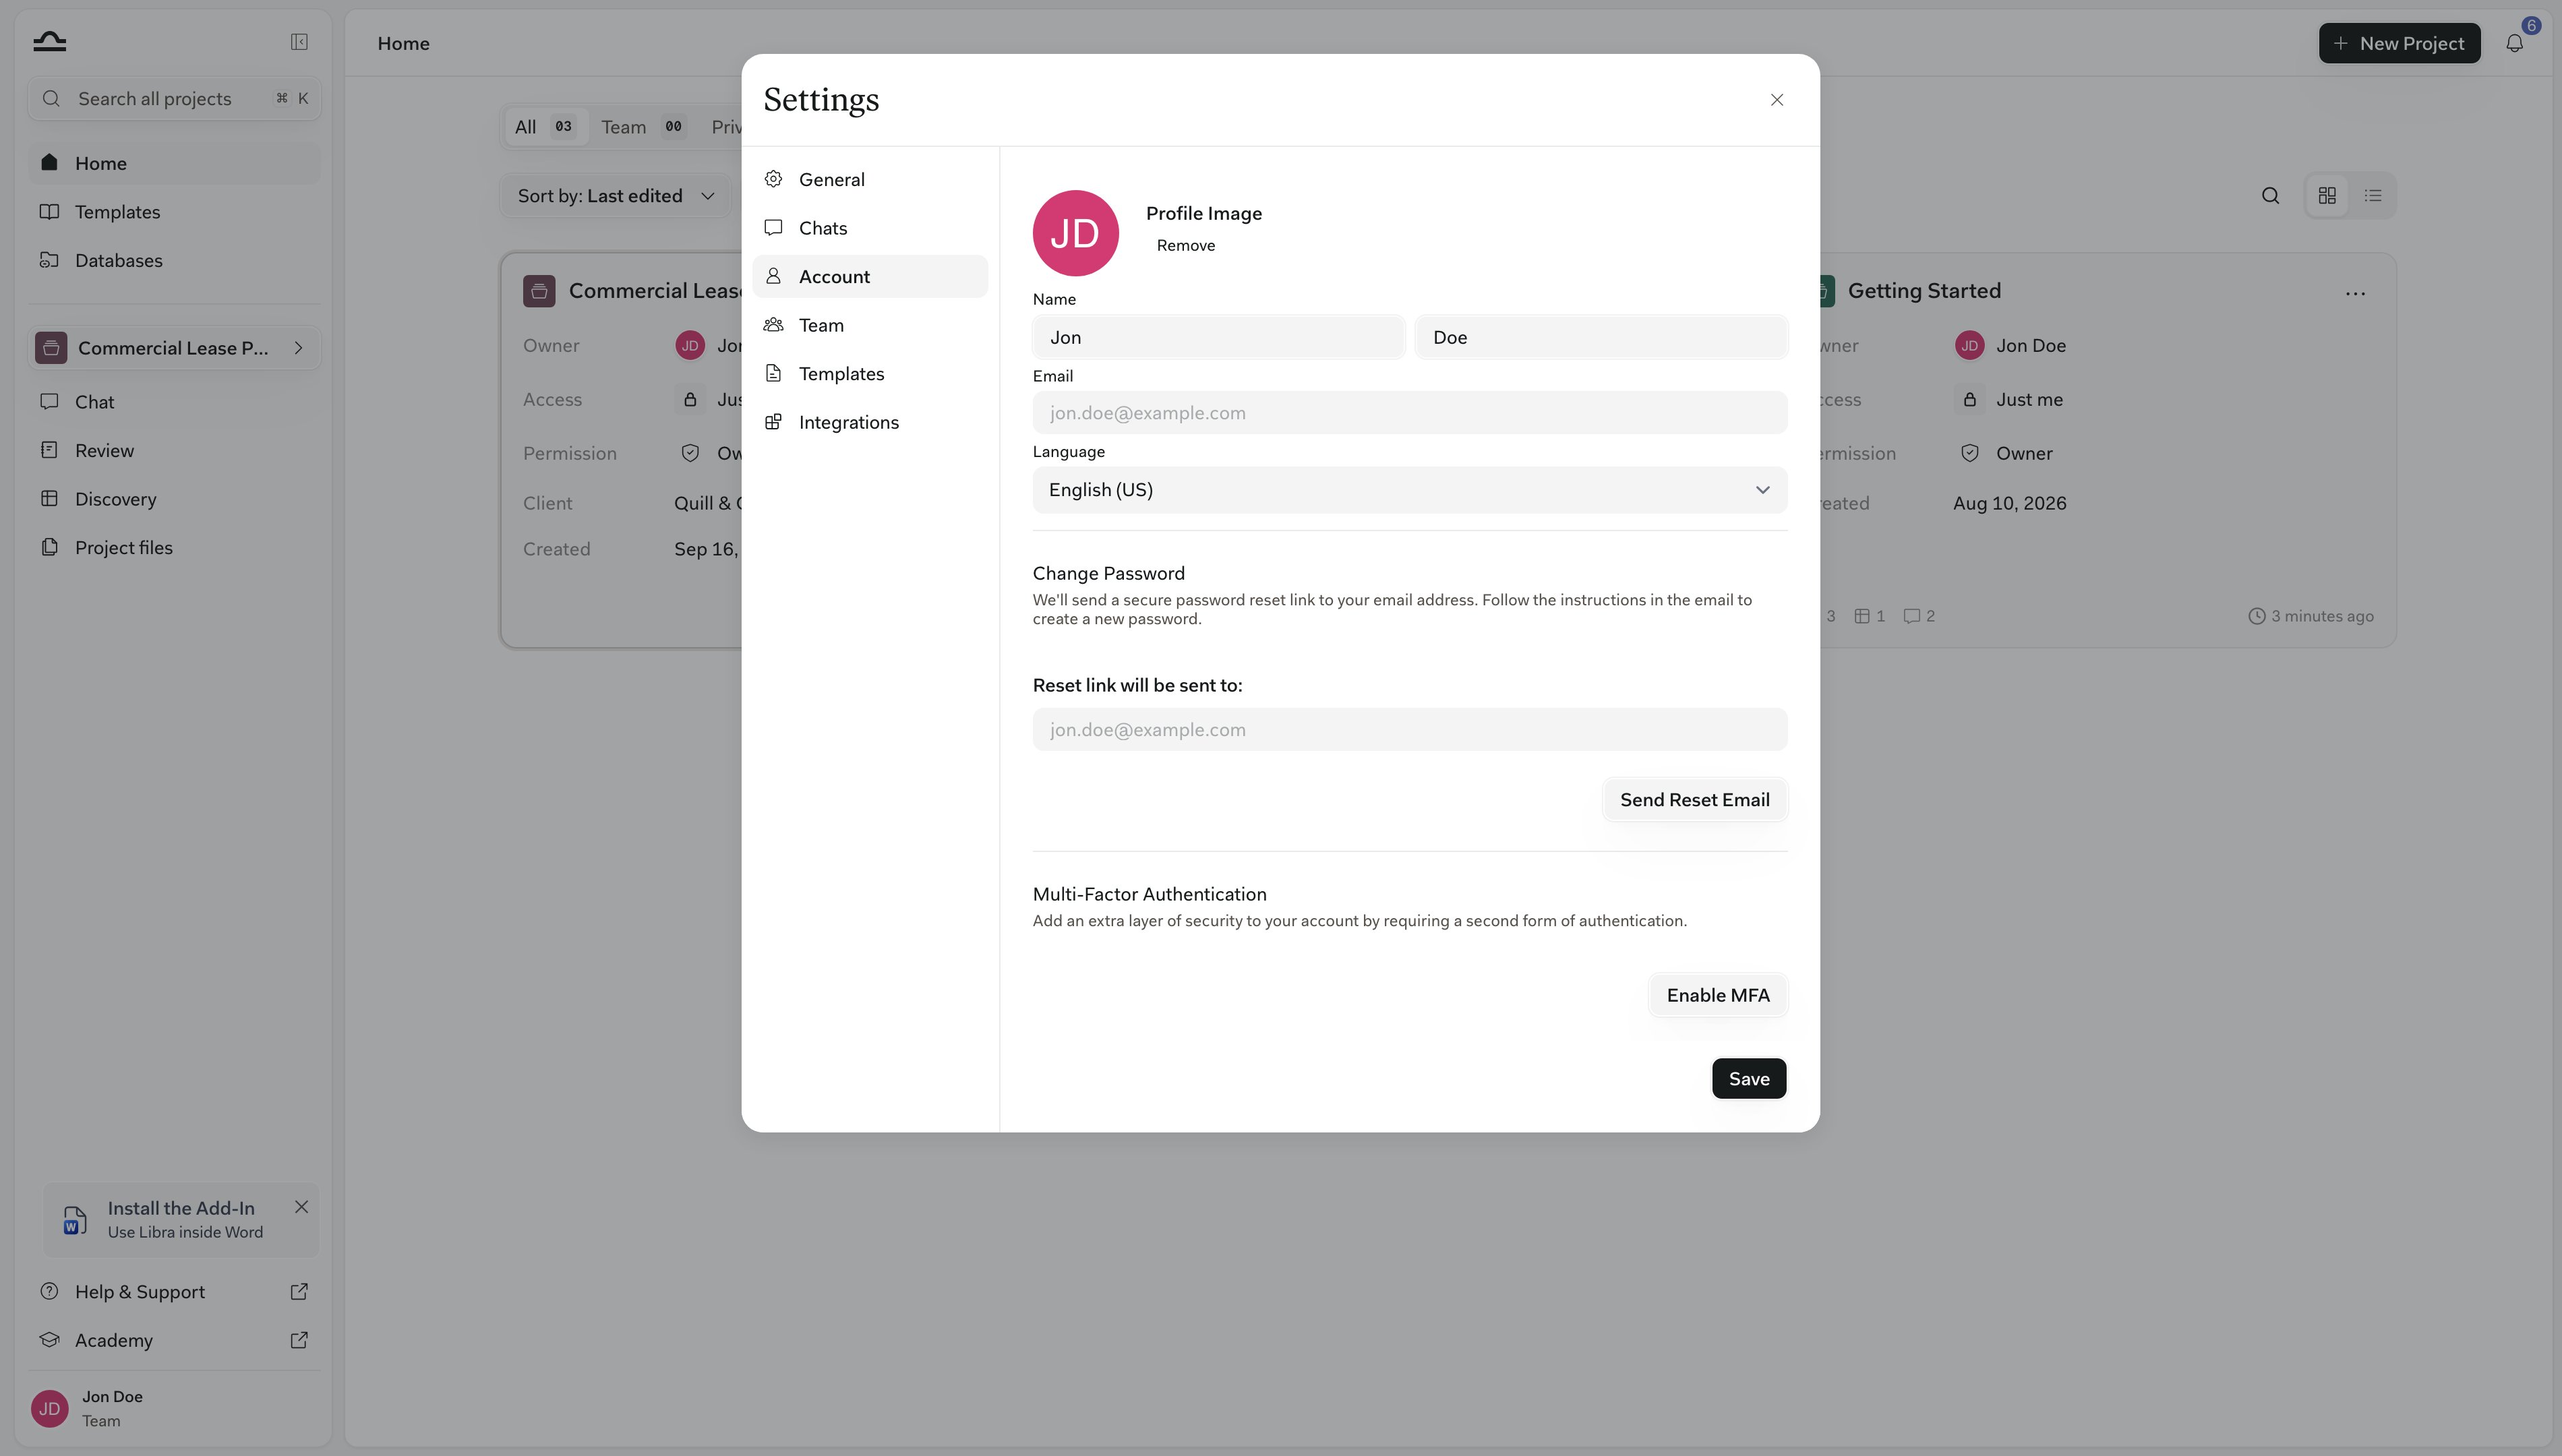The height and width of the screenshot is (1456, 2562).
Task: Click the Email input field
Action: pyautogui.click(x=1410, y=413)
